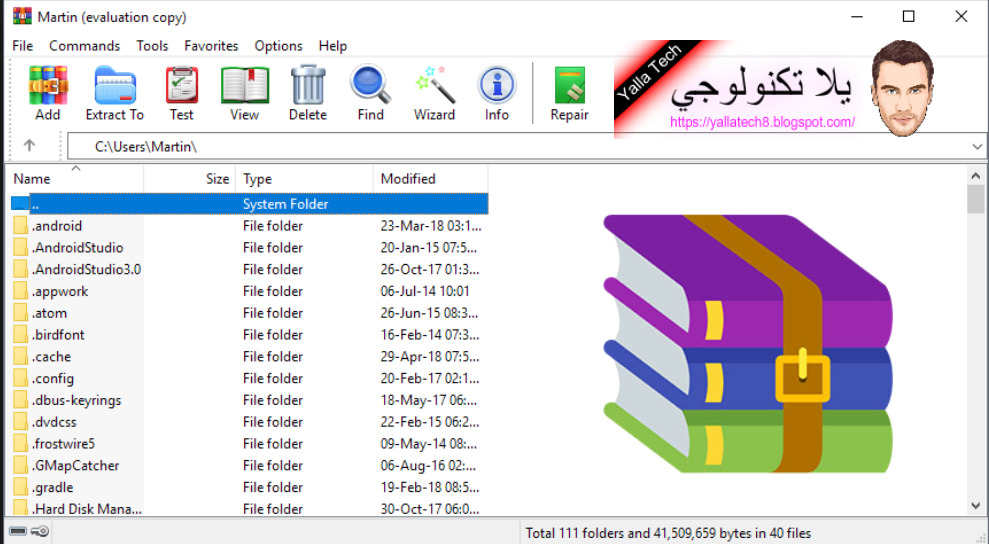Screen dimensions: 989x544
Task: Maximize the Martin window
Action: pyautogui.click(x=908, y=16)
